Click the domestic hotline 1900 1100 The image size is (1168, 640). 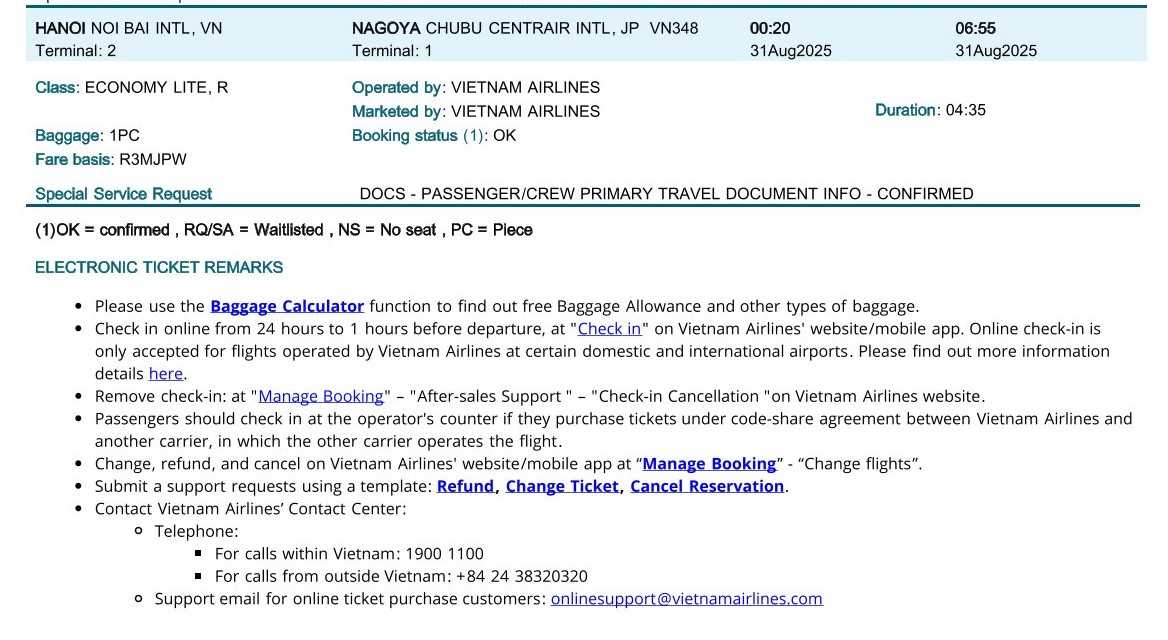[444, 553]
